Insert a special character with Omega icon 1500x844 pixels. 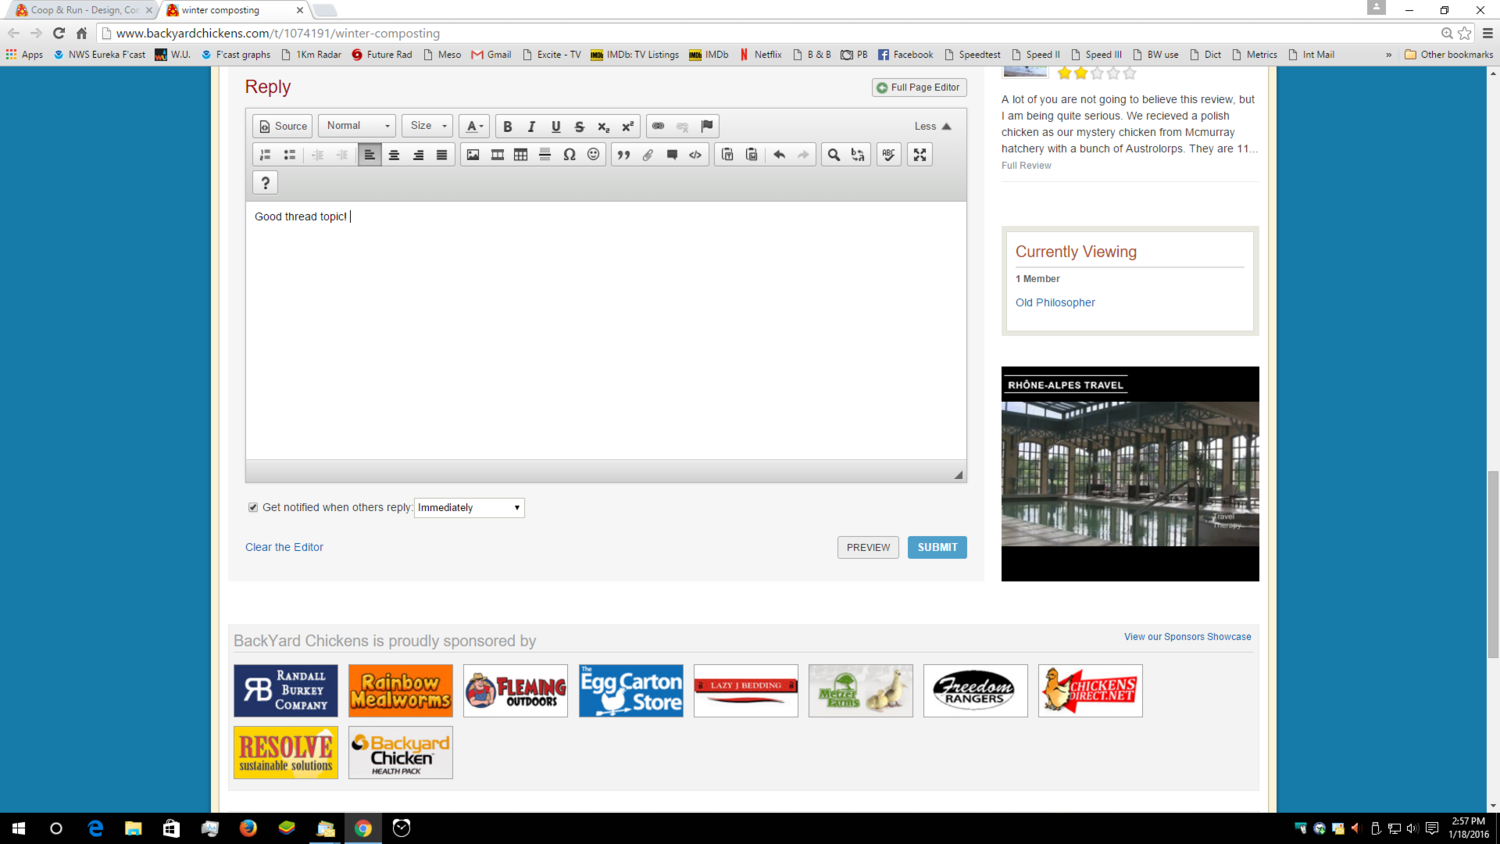click(569, 155)
